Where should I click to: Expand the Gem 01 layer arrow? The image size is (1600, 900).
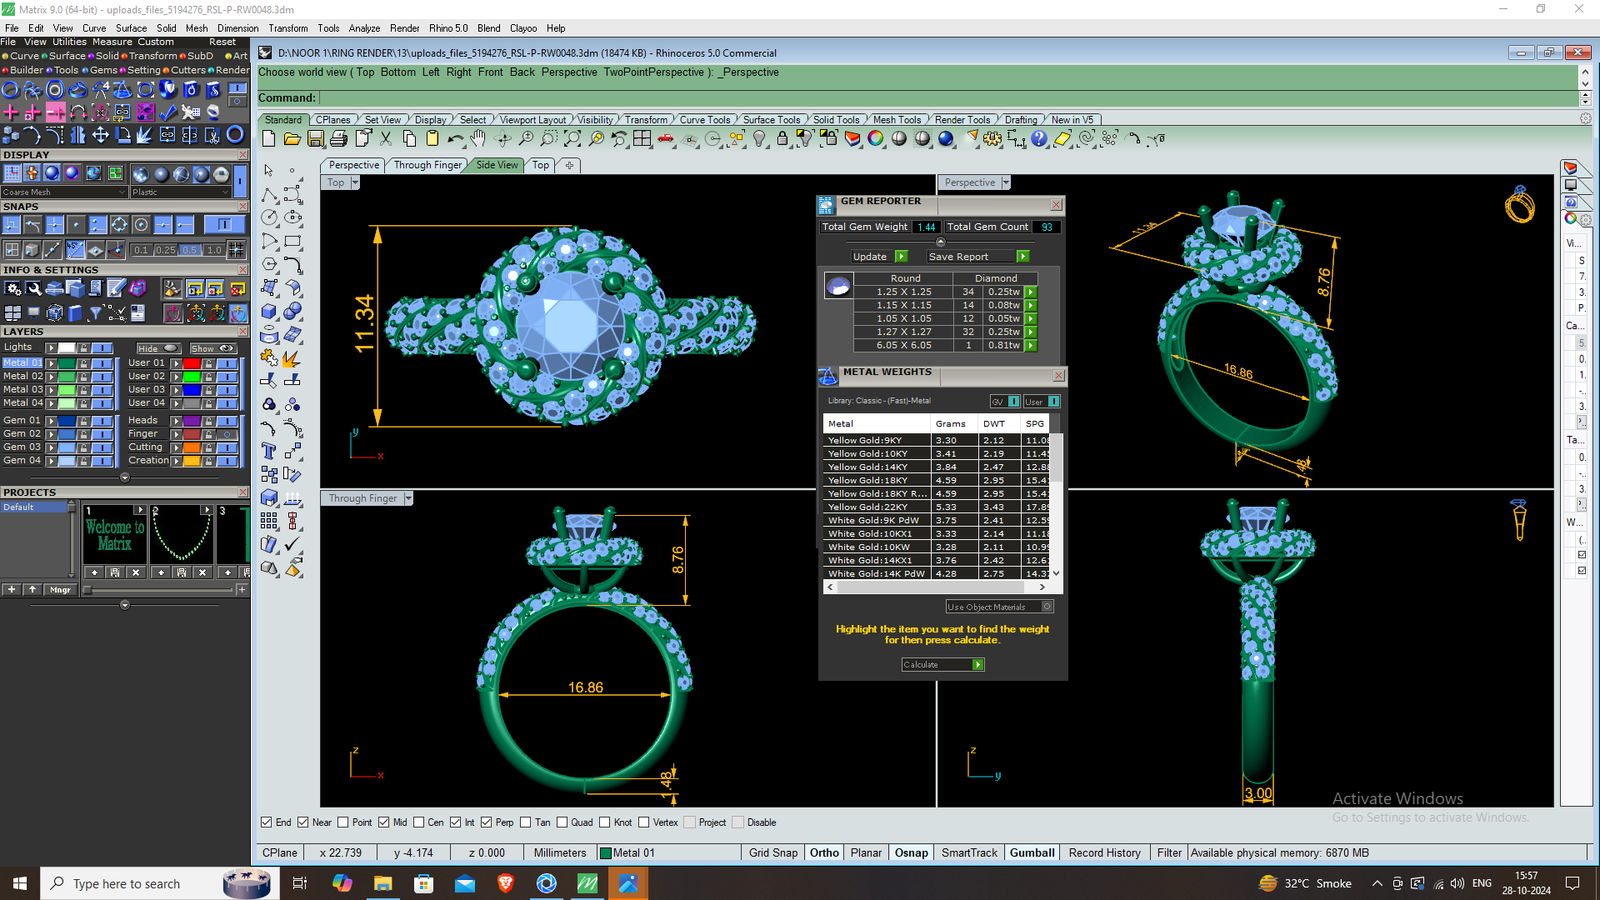click(x=50, y=421)
